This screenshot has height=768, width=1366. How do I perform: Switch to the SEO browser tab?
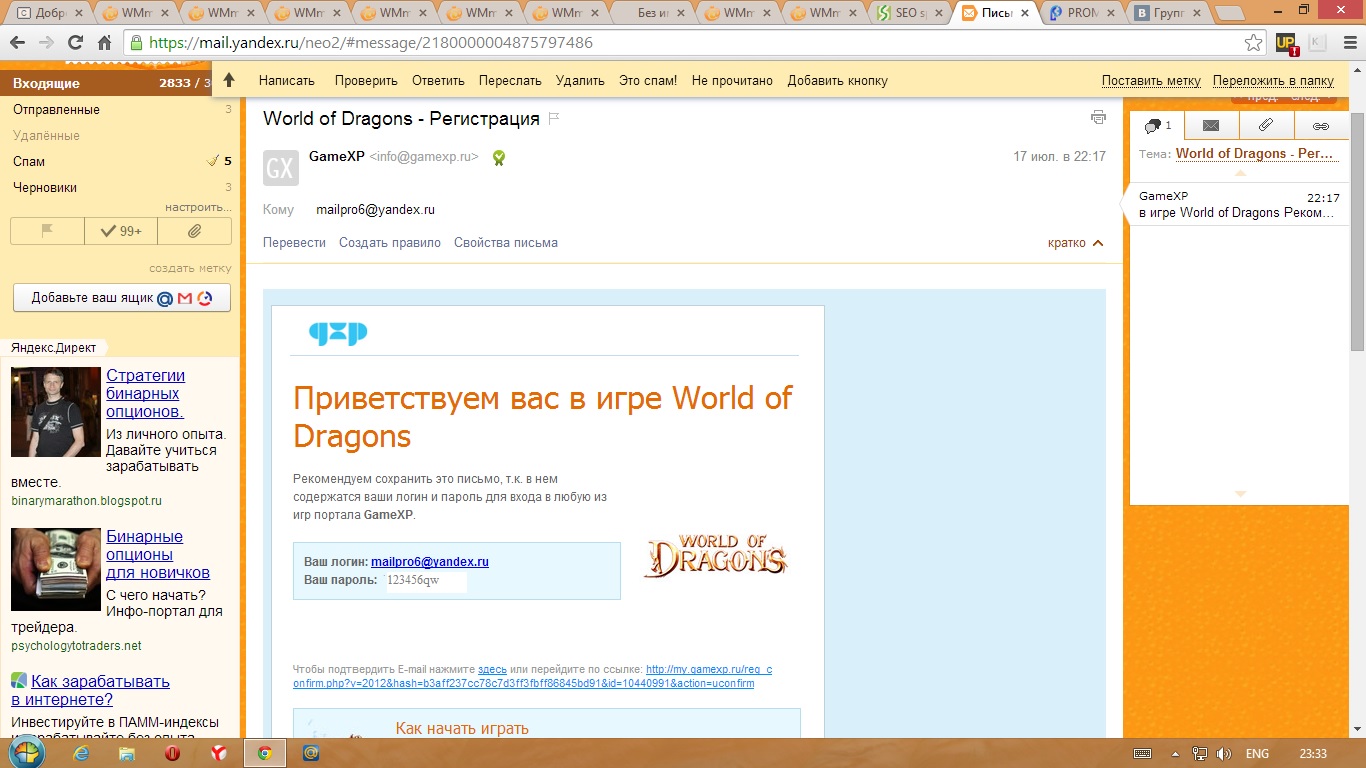909,13
